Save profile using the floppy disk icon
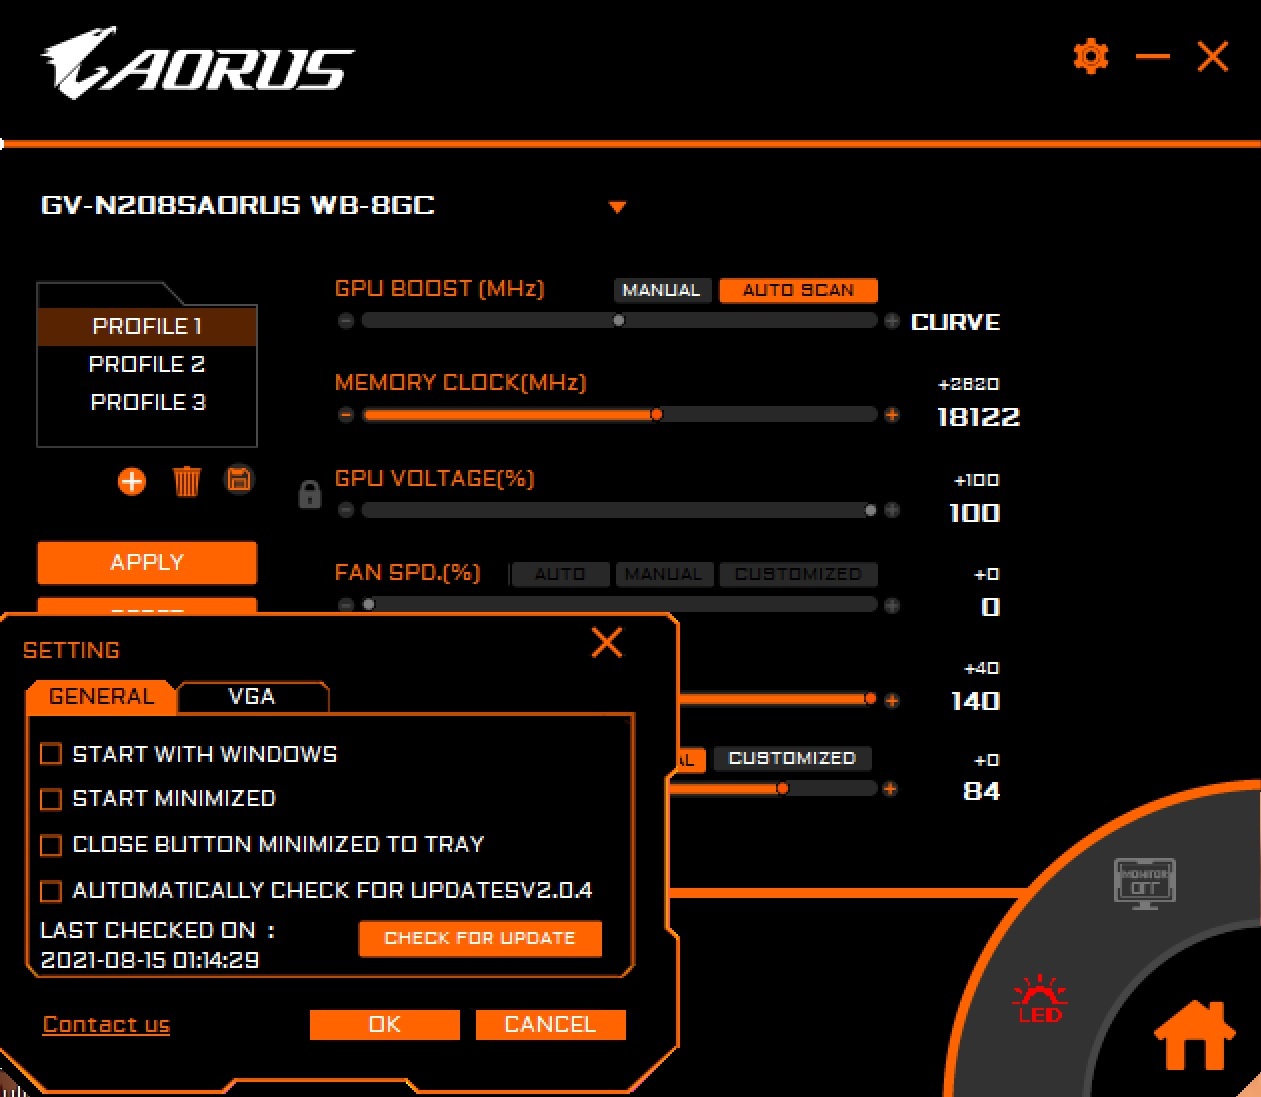Image resolution: width=1261 pixels, height=1097 pixels. coord(239,479)
